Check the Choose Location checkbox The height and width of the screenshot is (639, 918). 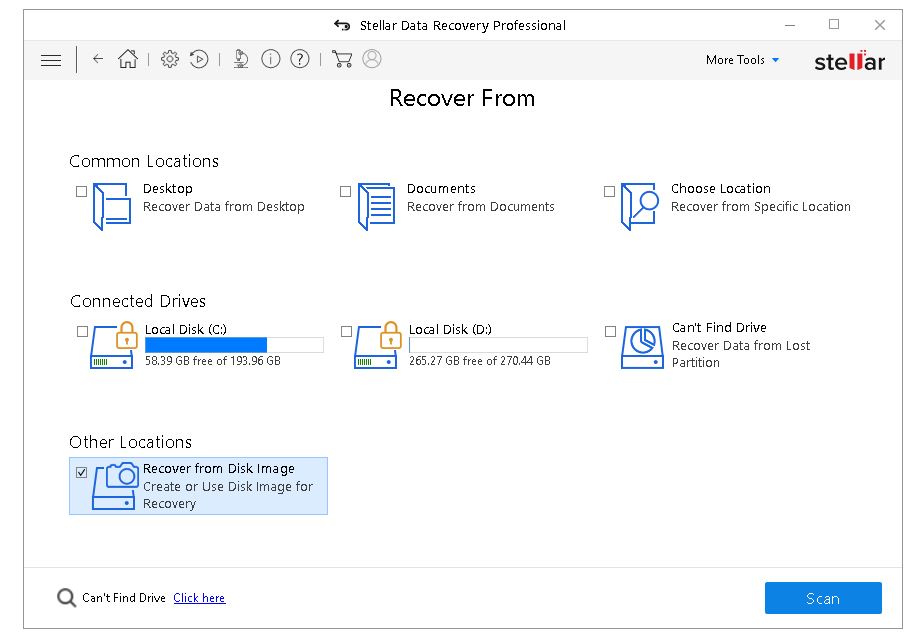(x=609, y=192)
